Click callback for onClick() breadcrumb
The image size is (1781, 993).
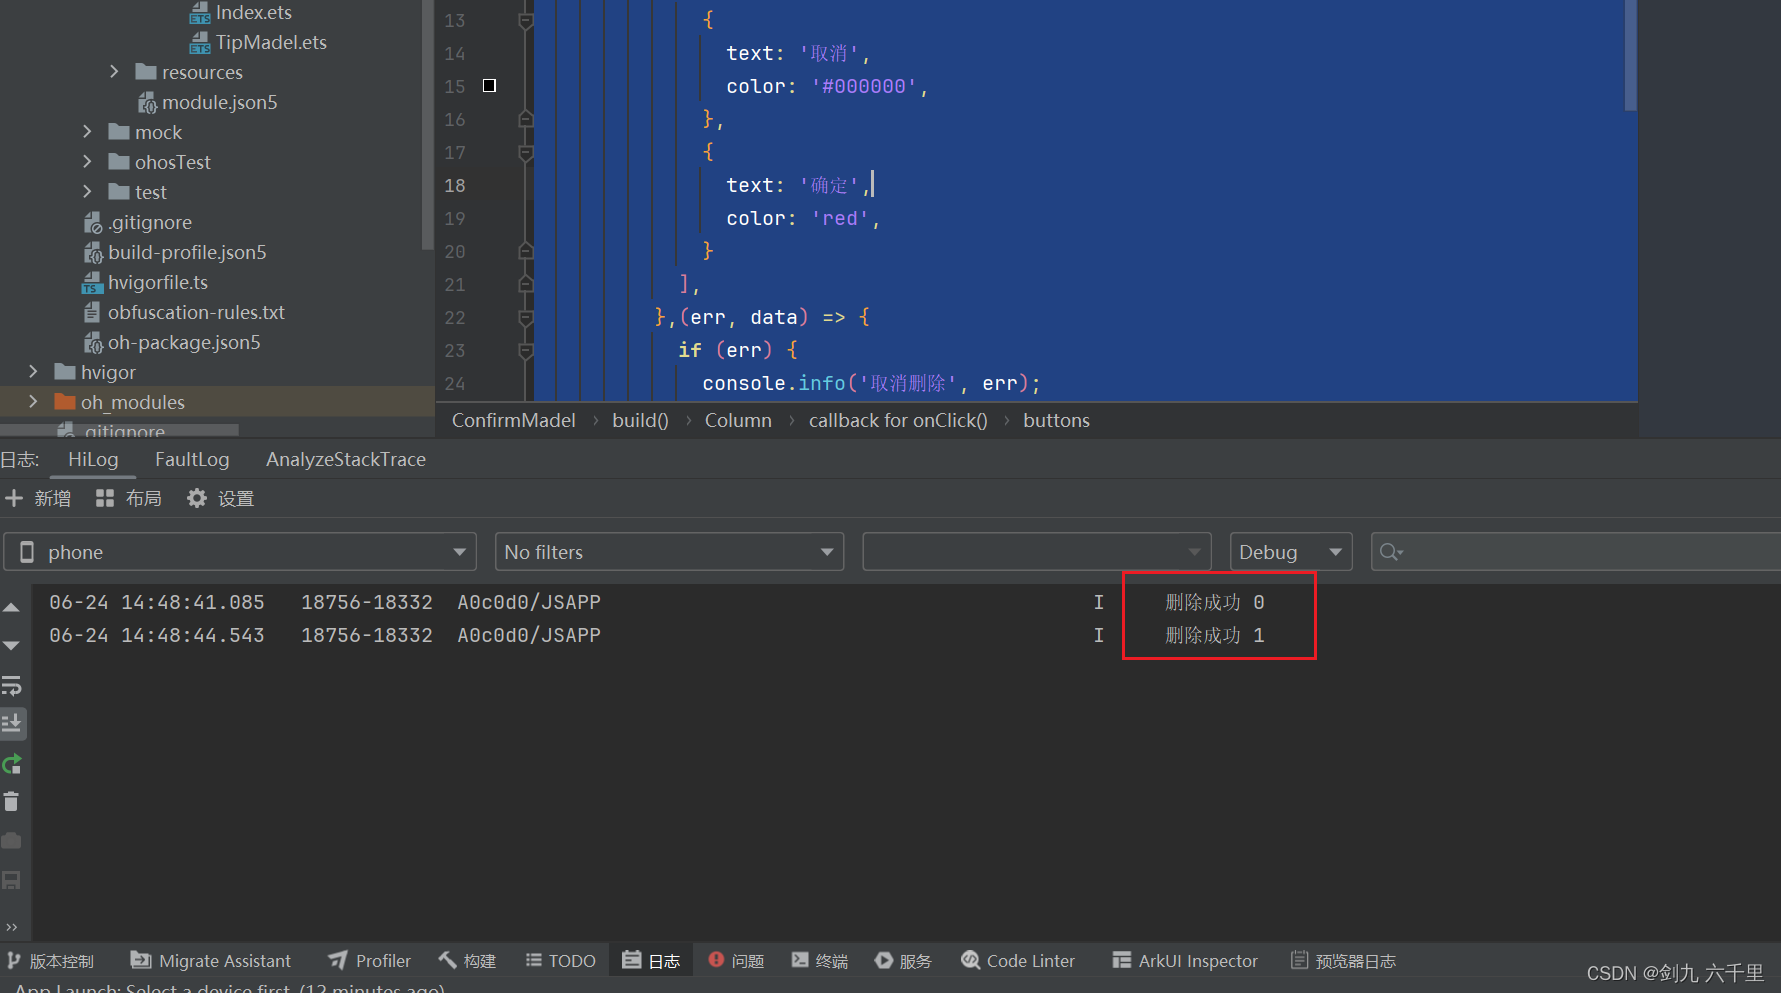[898, 420]
